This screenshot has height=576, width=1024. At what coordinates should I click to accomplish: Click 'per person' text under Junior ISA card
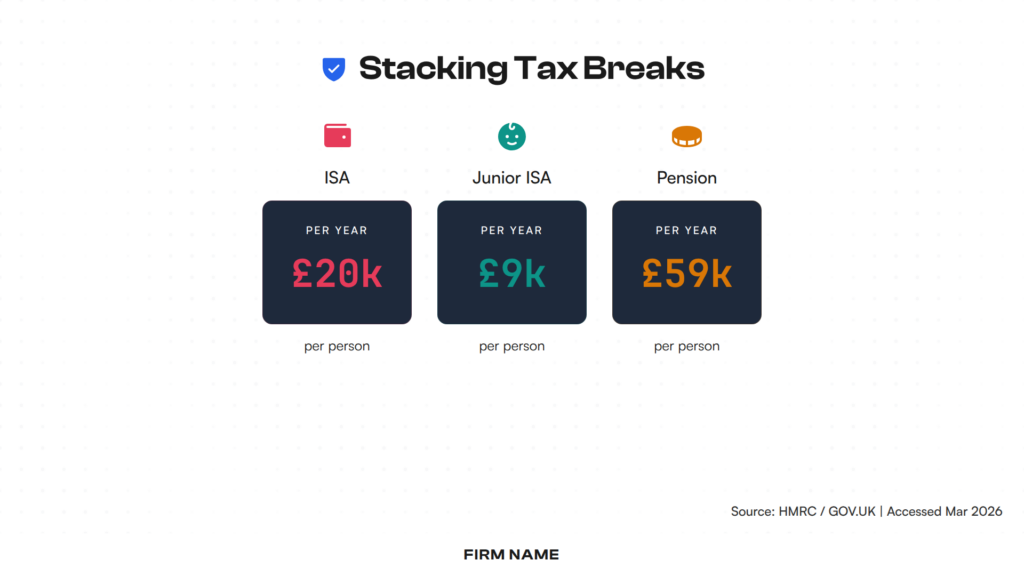(x=511, y=346)
